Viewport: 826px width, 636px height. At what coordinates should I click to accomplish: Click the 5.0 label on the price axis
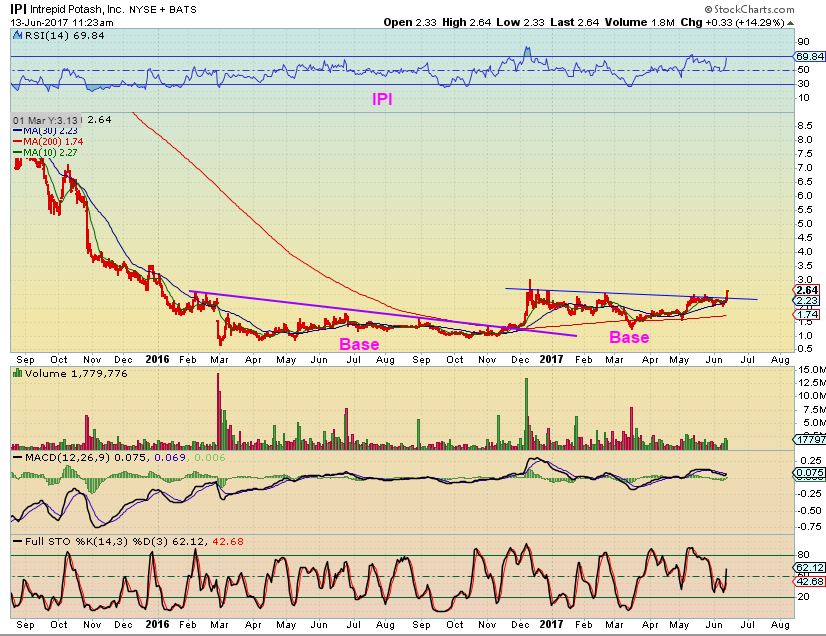pyautogui.click(x=804, y=223)
